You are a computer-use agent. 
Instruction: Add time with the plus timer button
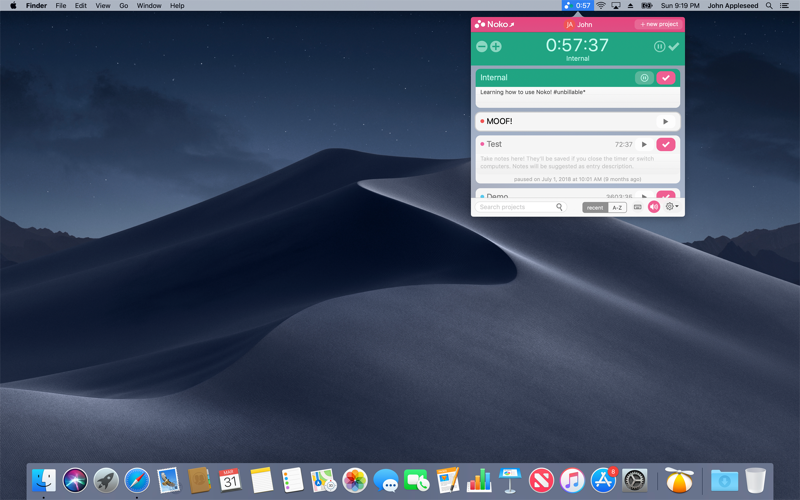[x=496, y=46]
